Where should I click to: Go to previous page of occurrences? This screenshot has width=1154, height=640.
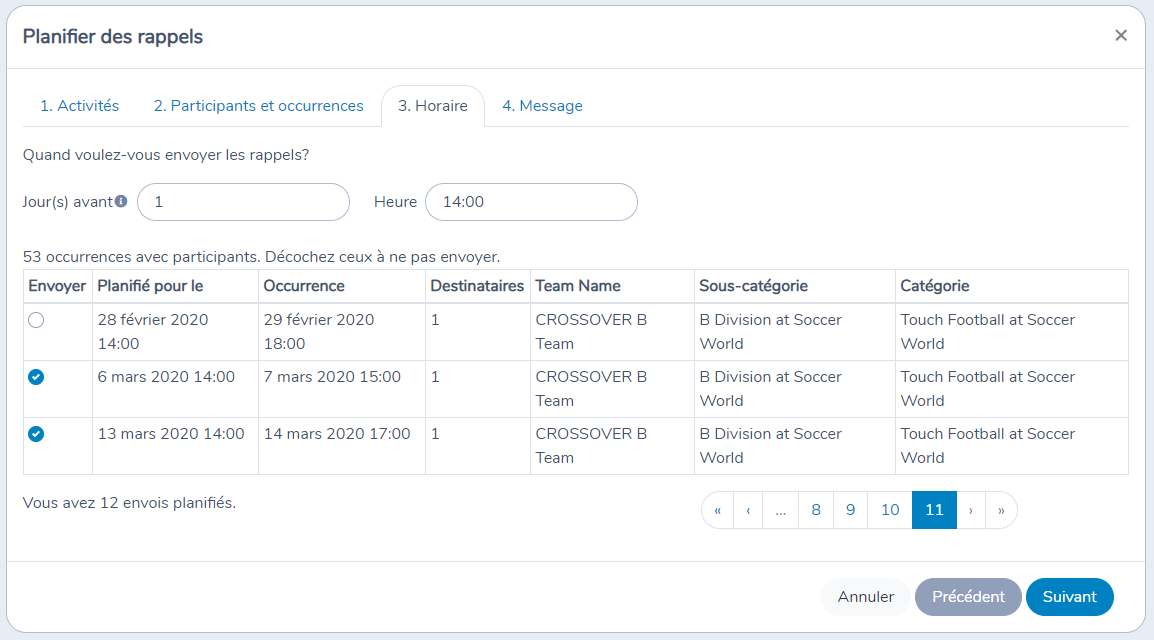(x=748, y=510)
